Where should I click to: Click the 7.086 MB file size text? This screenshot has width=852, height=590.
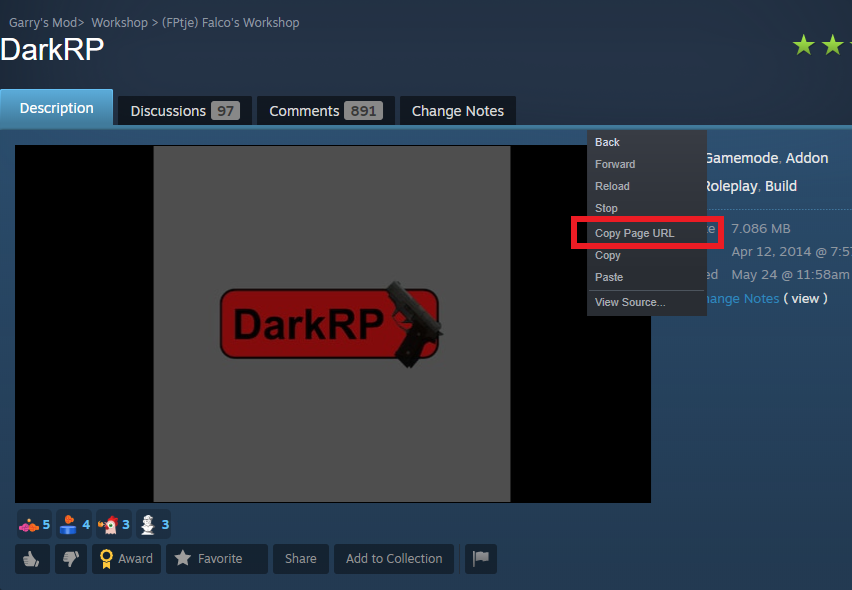pos(761,229)
